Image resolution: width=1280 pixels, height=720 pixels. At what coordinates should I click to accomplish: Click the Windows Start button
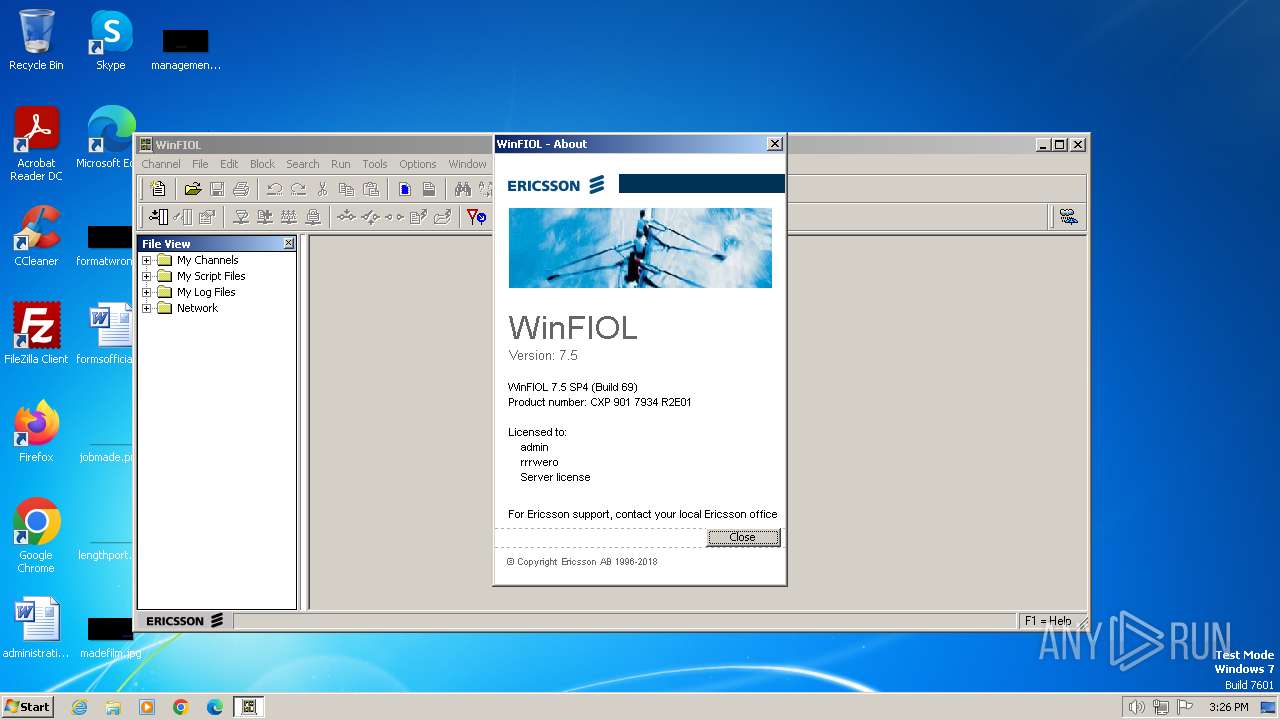click(27, 706)
